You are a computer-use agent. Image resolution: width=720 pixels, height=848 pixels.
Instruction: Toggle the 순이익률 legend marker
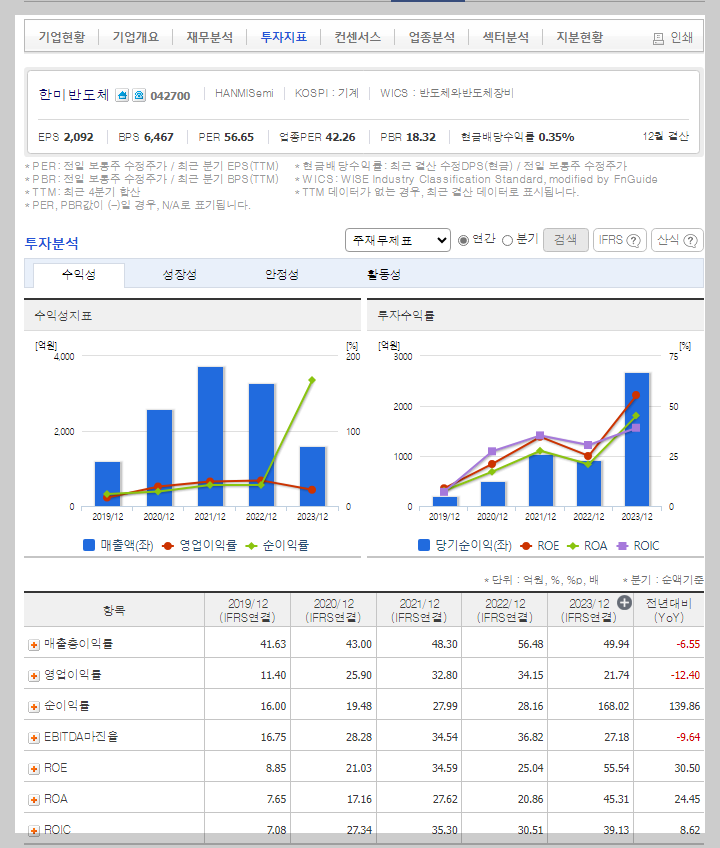[x=251, y=546]
